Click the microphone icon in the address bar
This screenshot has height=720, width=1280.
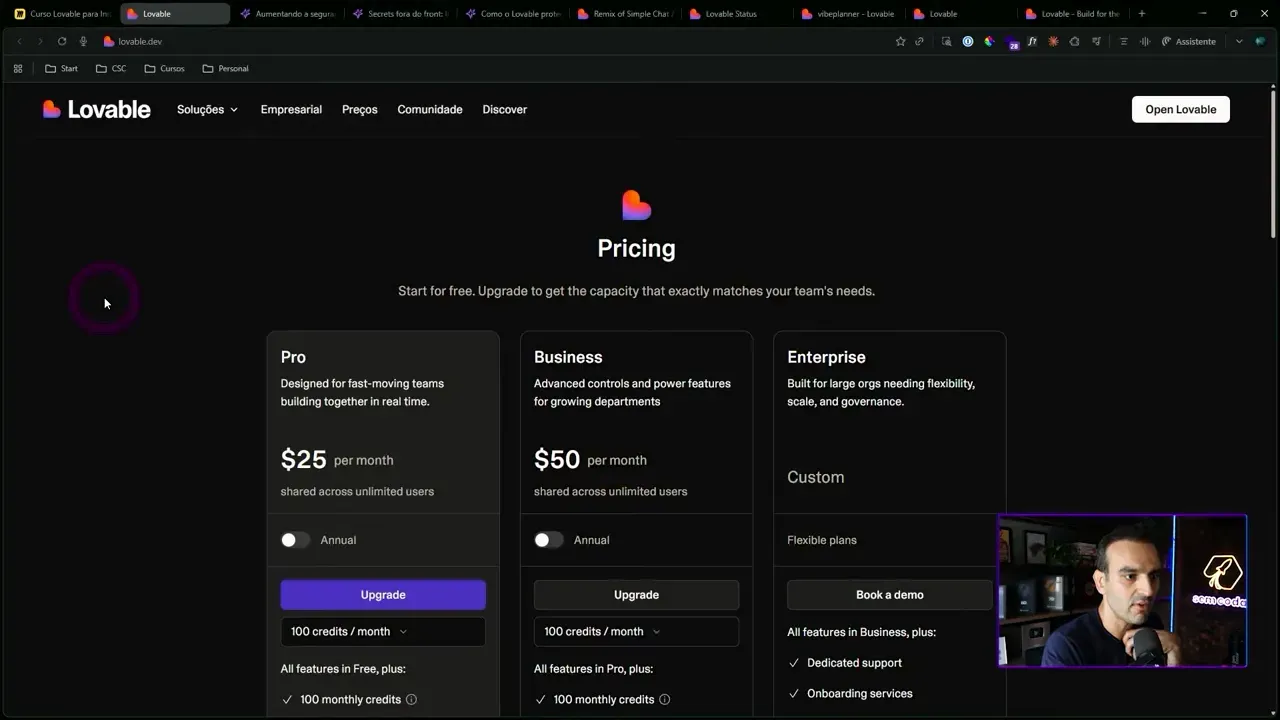coord(83,41)
